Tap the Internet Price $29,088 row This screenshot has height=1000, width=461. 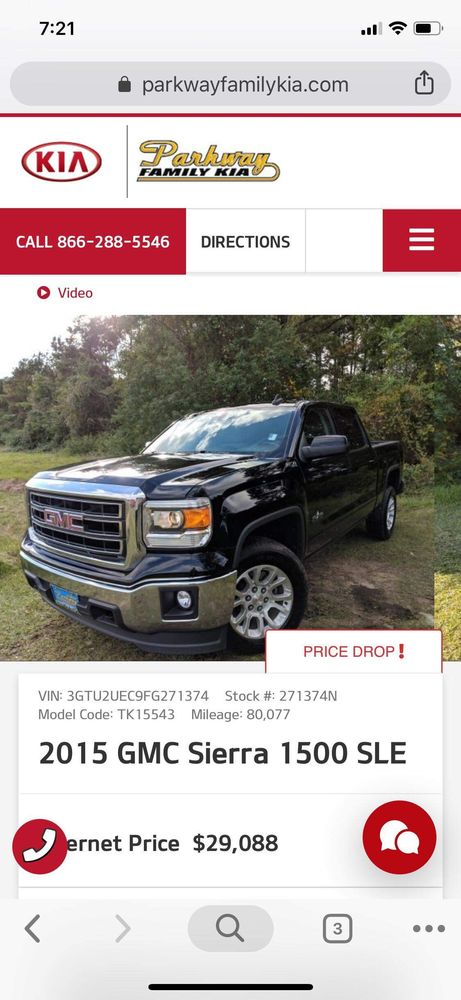(x=230, y=842)
